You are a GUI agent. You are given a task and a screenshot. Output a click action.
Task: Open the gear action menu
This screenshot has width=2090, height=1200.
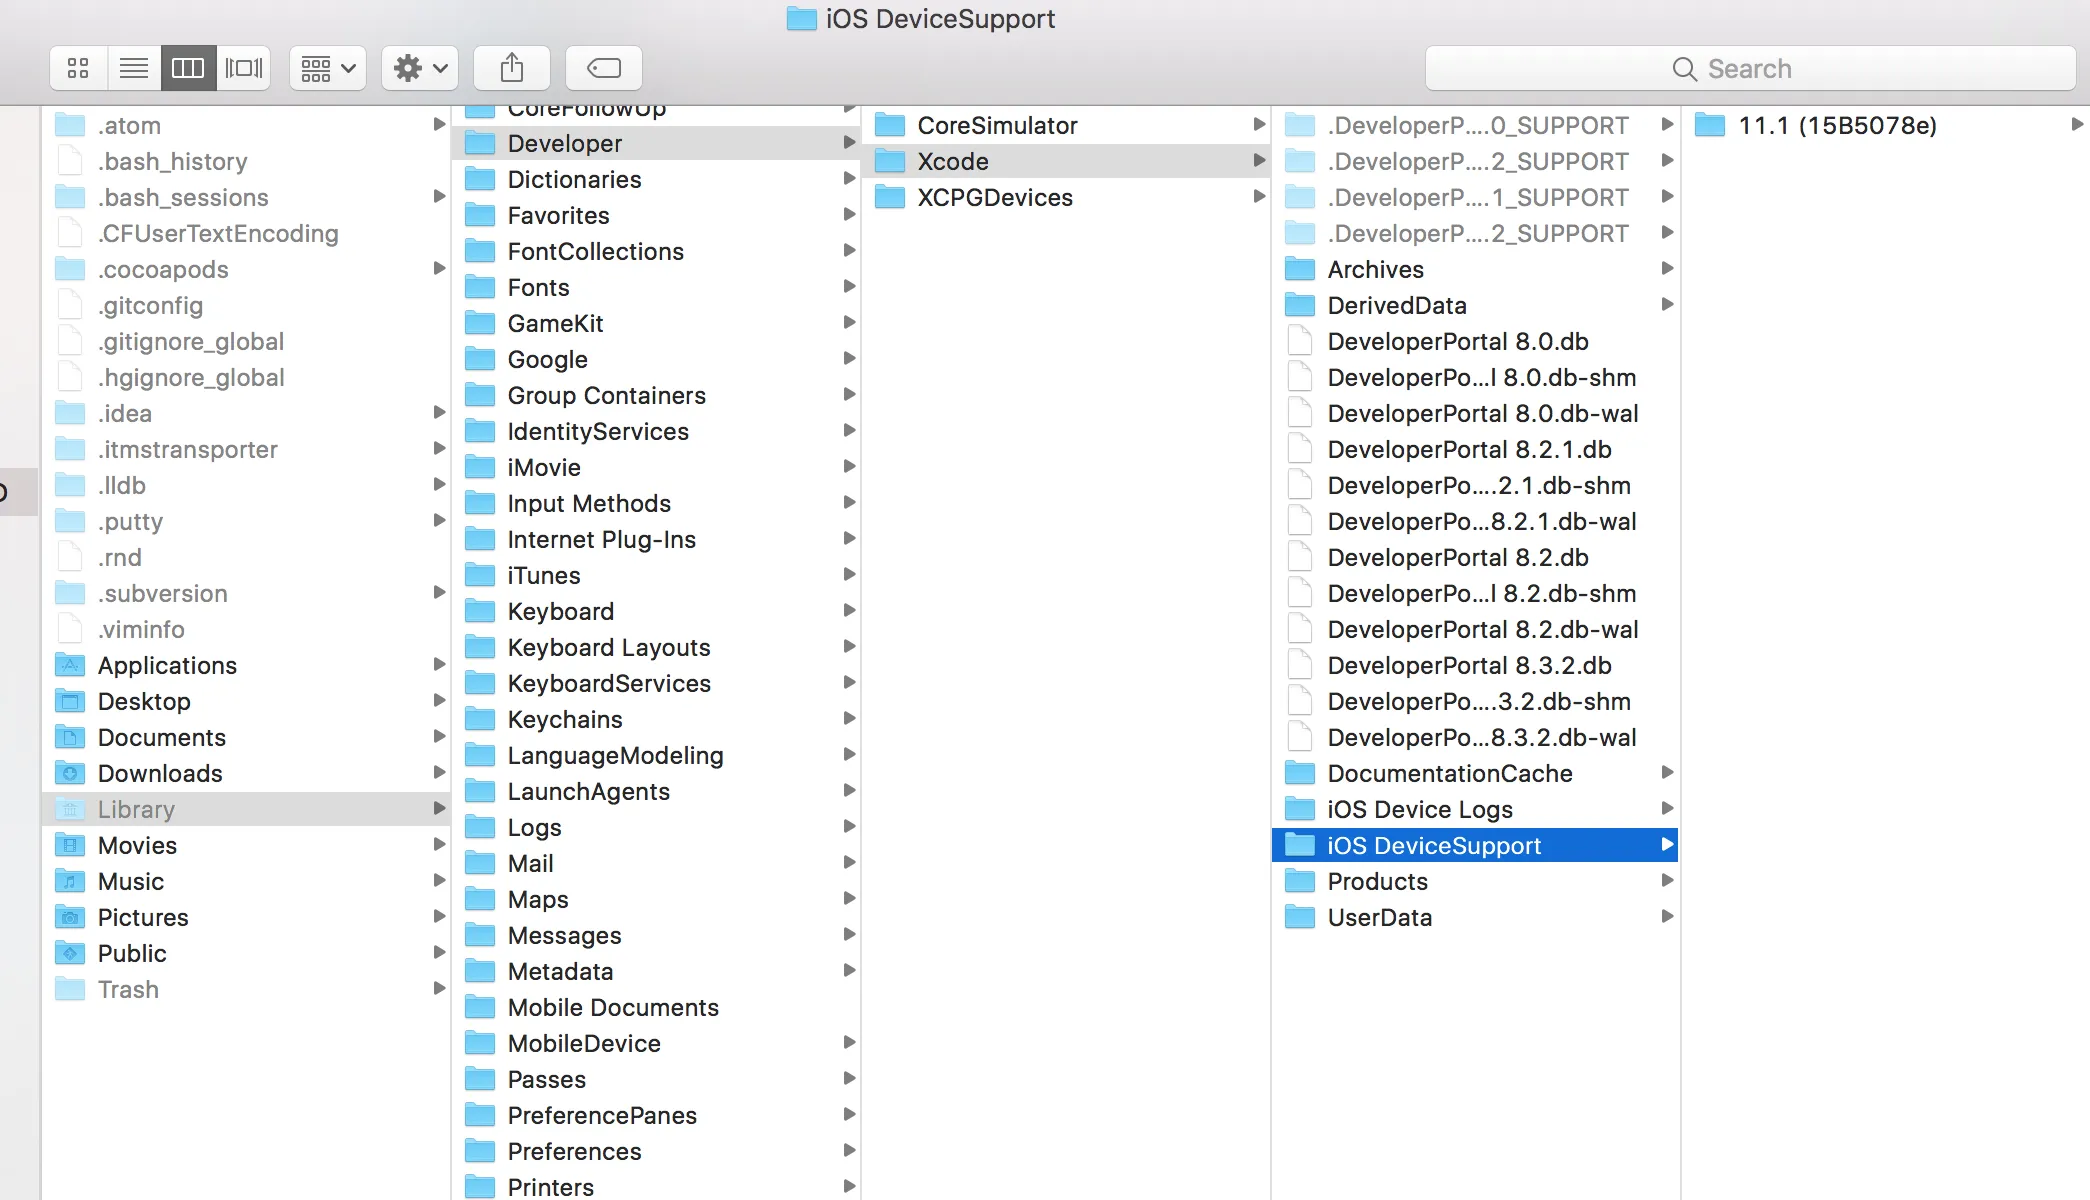[x=420, y=68]
